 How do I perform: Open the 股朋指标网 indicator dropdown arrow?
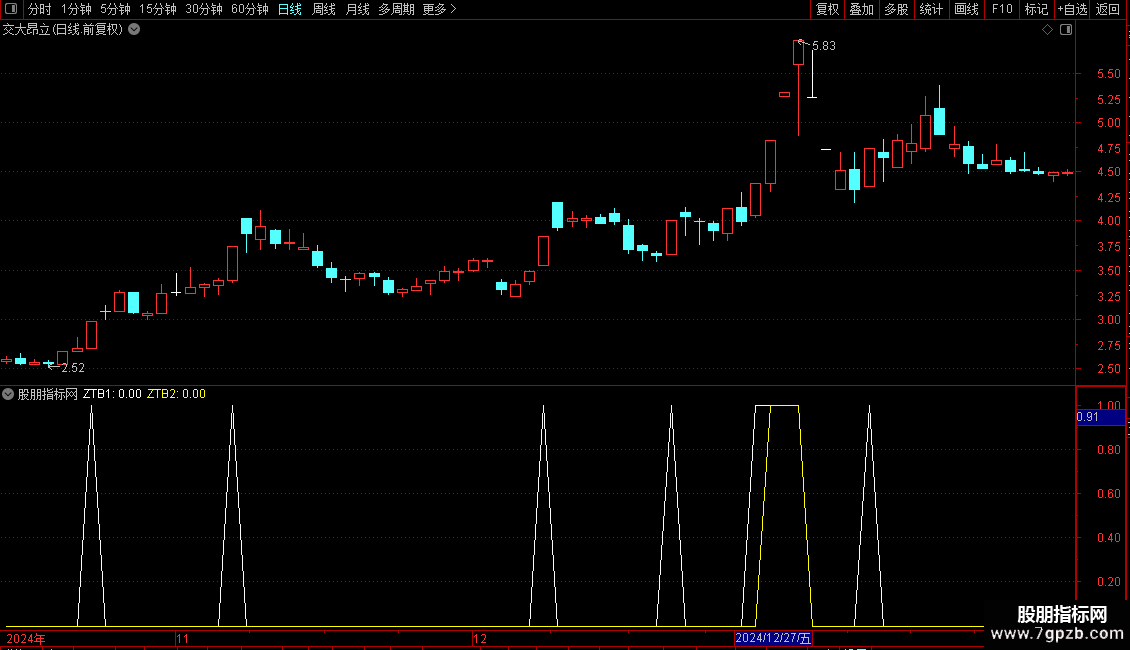pos(8,394)
